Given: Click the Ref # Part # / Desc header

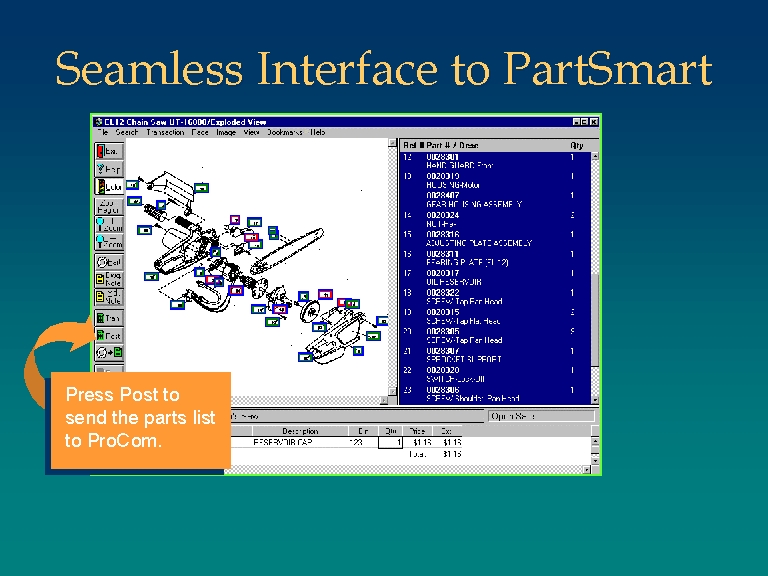Looking at the screenshot, I should point(440,145).
